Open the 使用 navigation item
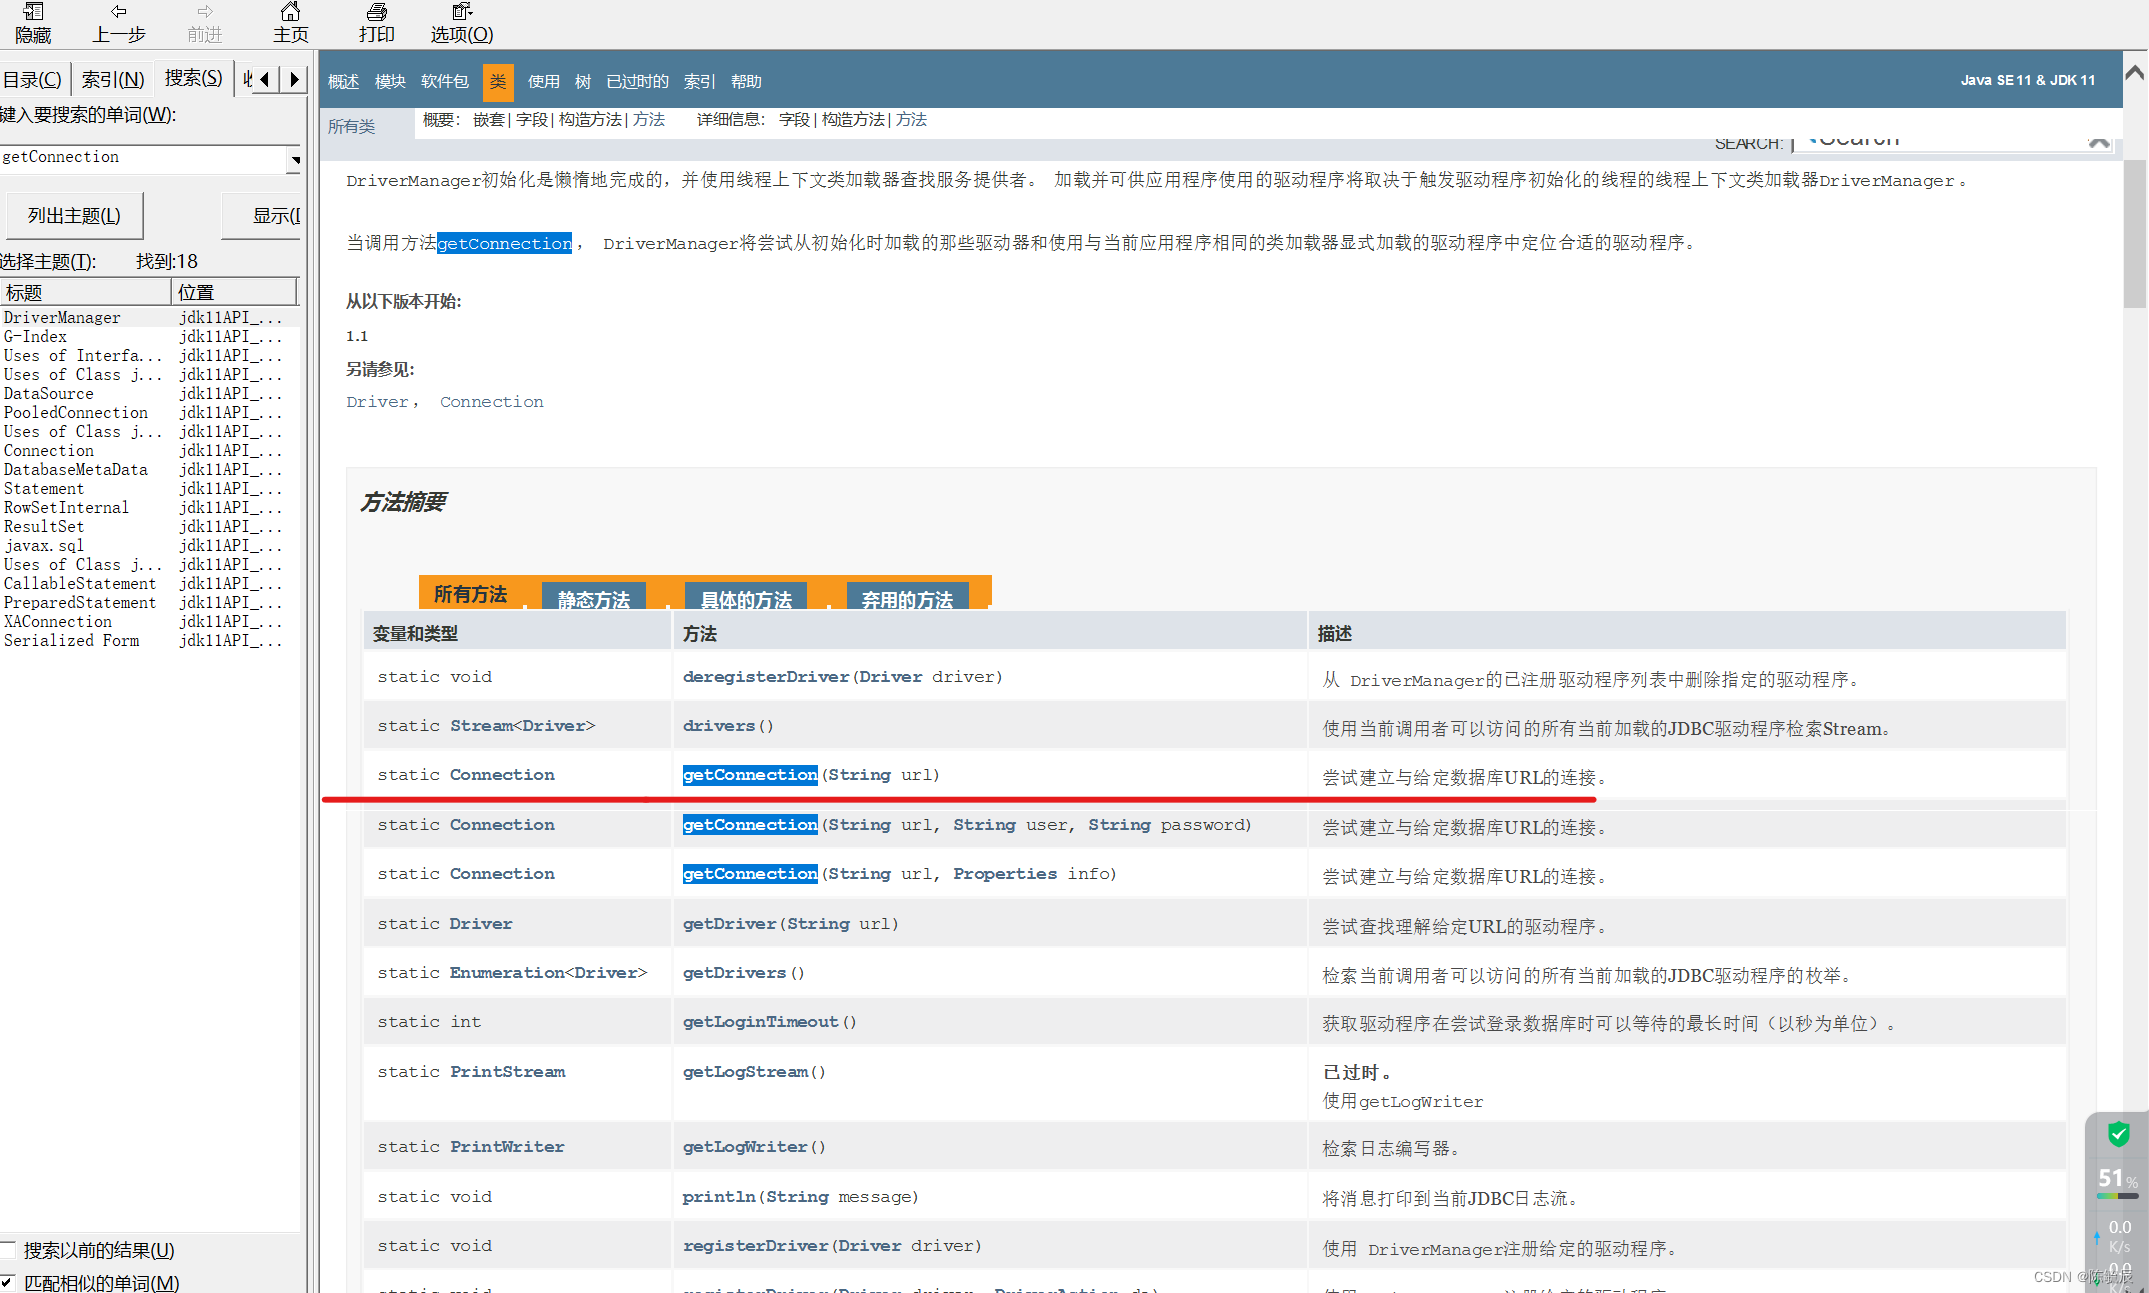Screen dimensions: 2149x1293 [544, 81]
